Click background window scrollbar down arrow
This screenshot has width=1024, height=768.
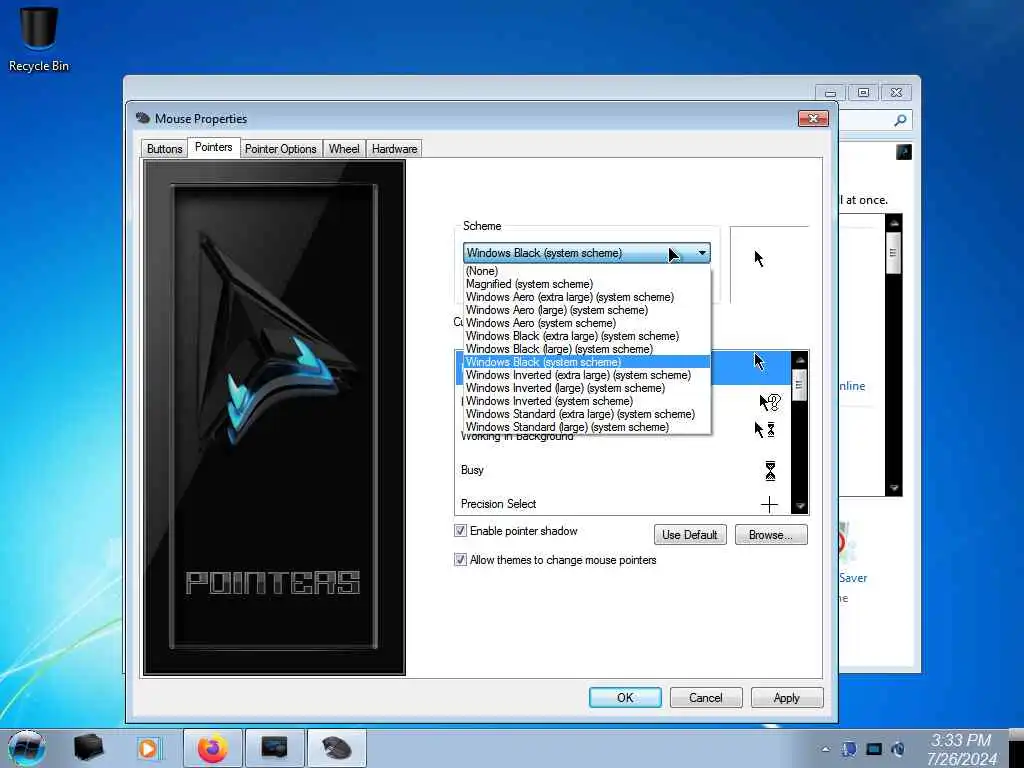[894, 488]
